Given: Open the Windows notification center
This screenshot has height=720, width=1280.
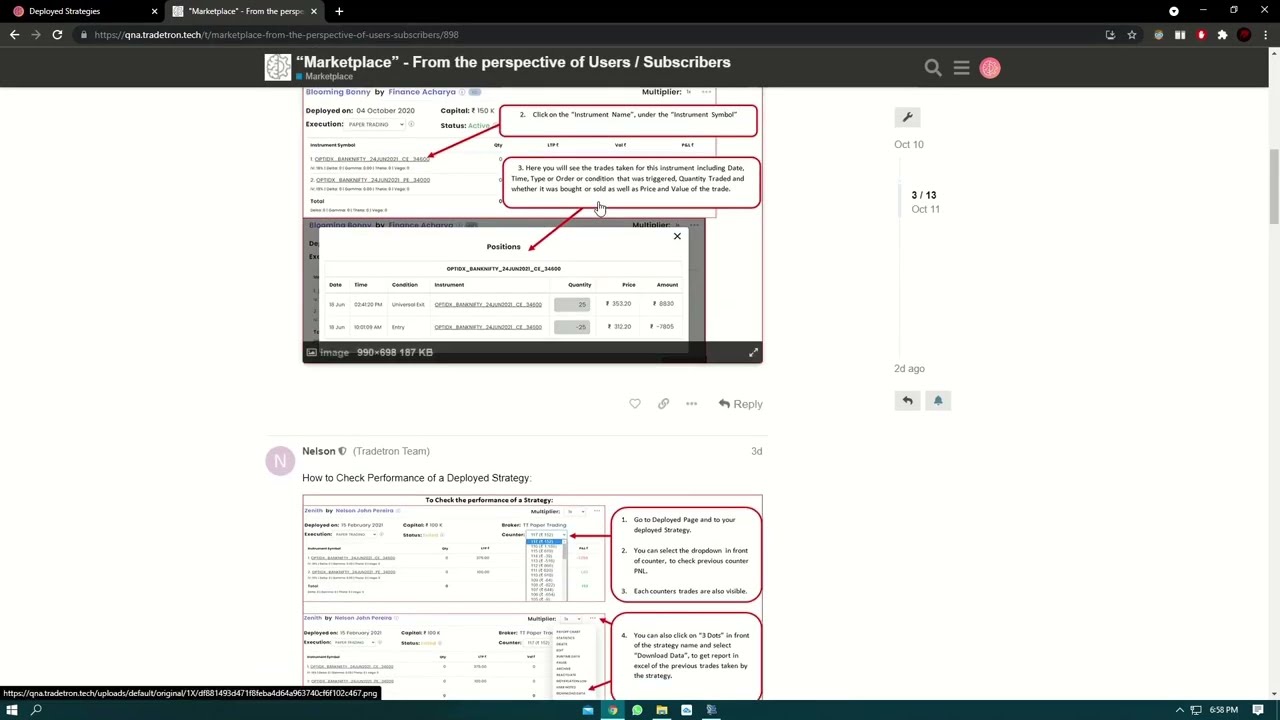Looking at the screenshot, I should coord(1258,710).
